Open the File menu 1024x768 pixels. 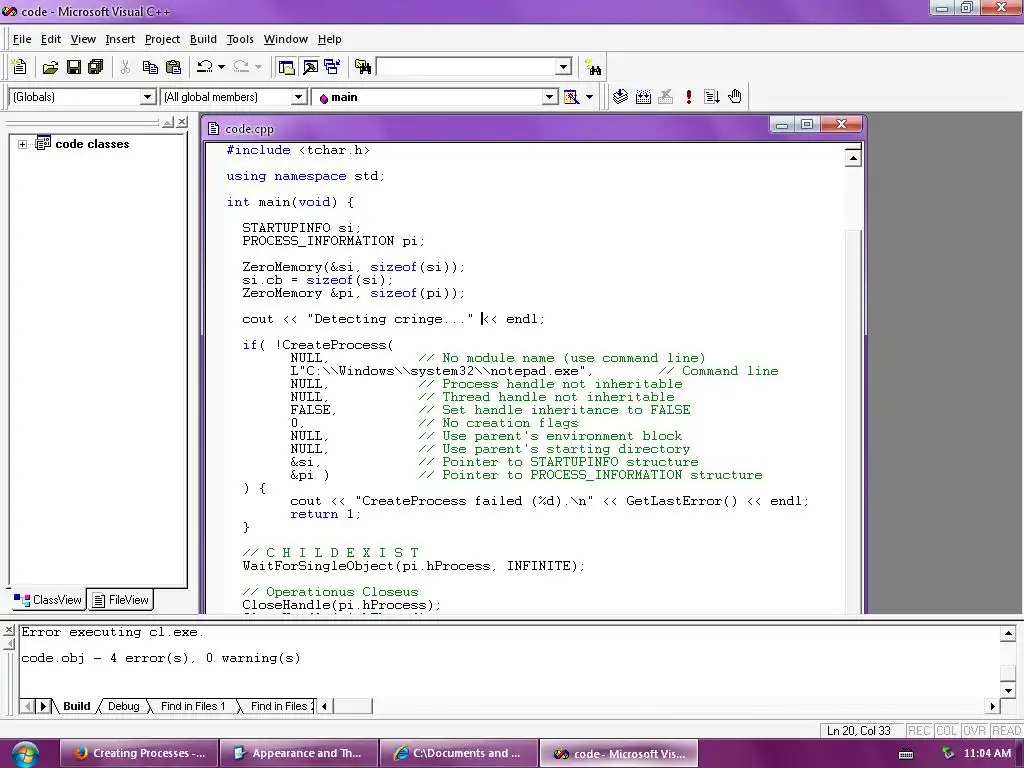[22, 39]
